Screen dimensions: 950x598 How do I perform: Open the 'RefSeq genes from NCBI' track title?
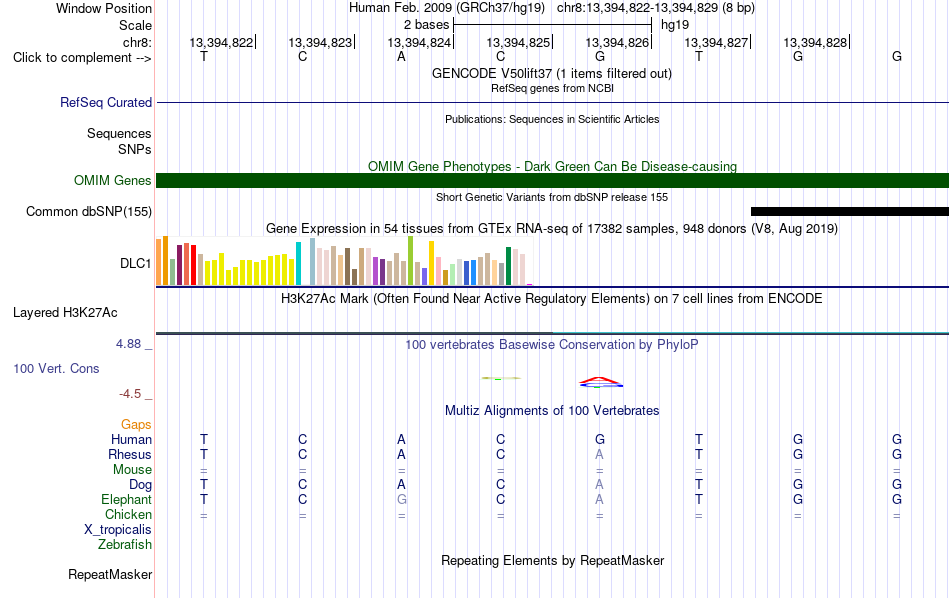pos(552,88)
